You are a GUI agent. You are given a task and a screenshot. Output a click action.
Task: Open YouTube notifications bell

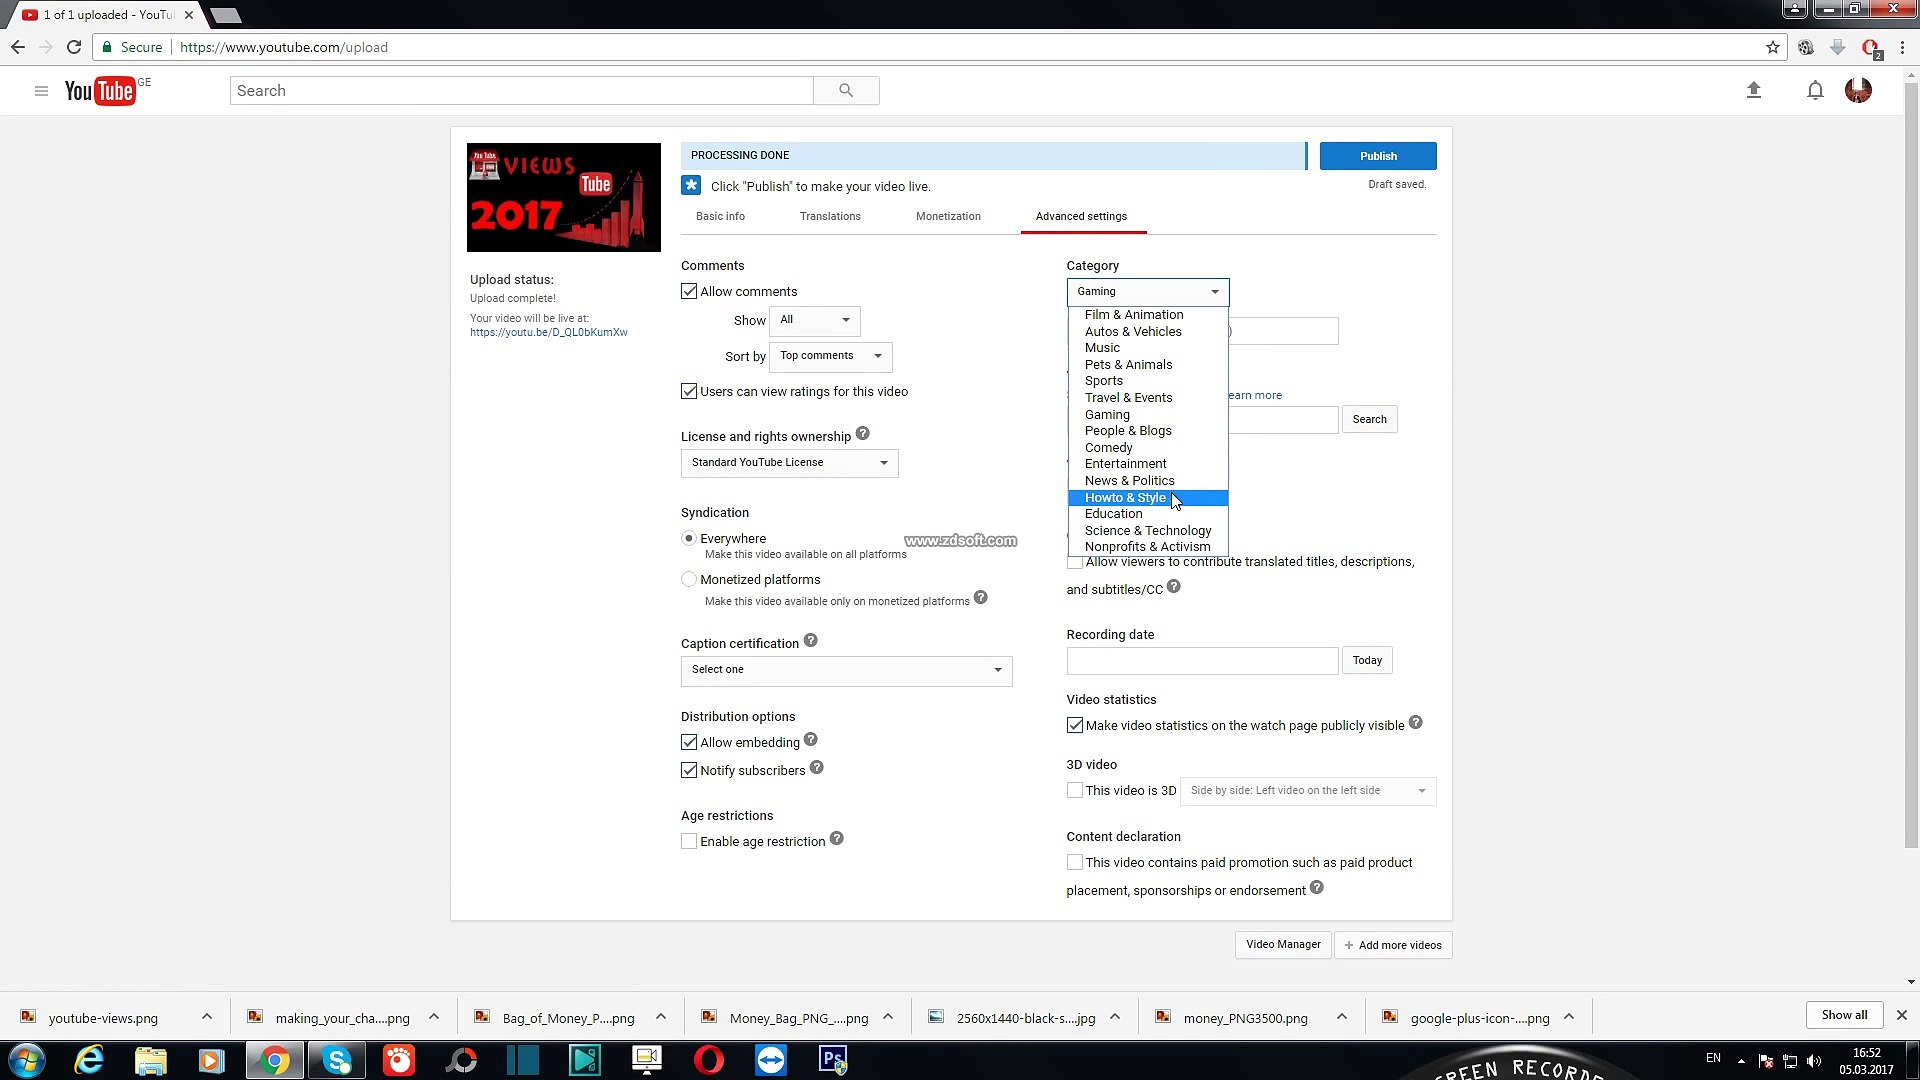point(1815,90)
